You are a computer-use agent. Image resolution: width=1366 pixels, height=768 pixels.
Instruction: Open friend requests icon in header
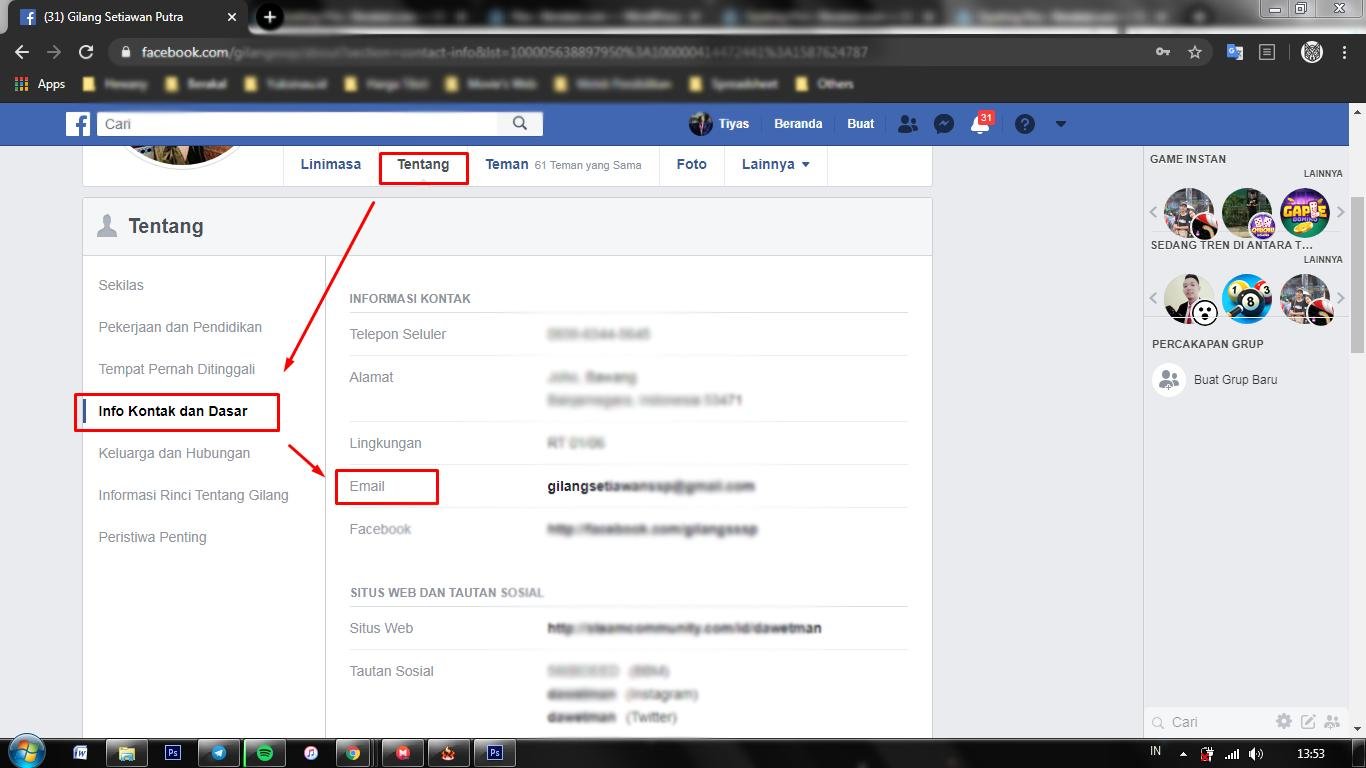(x=907, y=124)
